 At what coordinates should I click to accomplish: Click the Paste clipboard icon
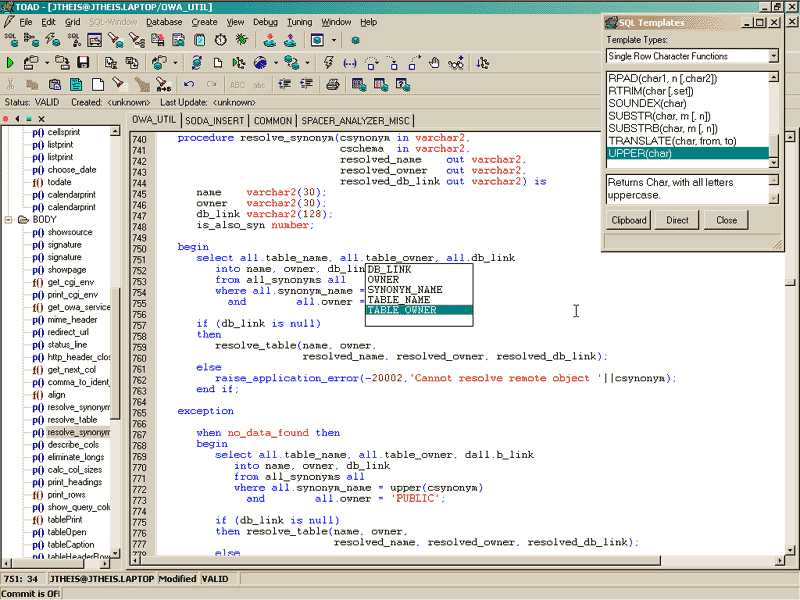(55, 85)
